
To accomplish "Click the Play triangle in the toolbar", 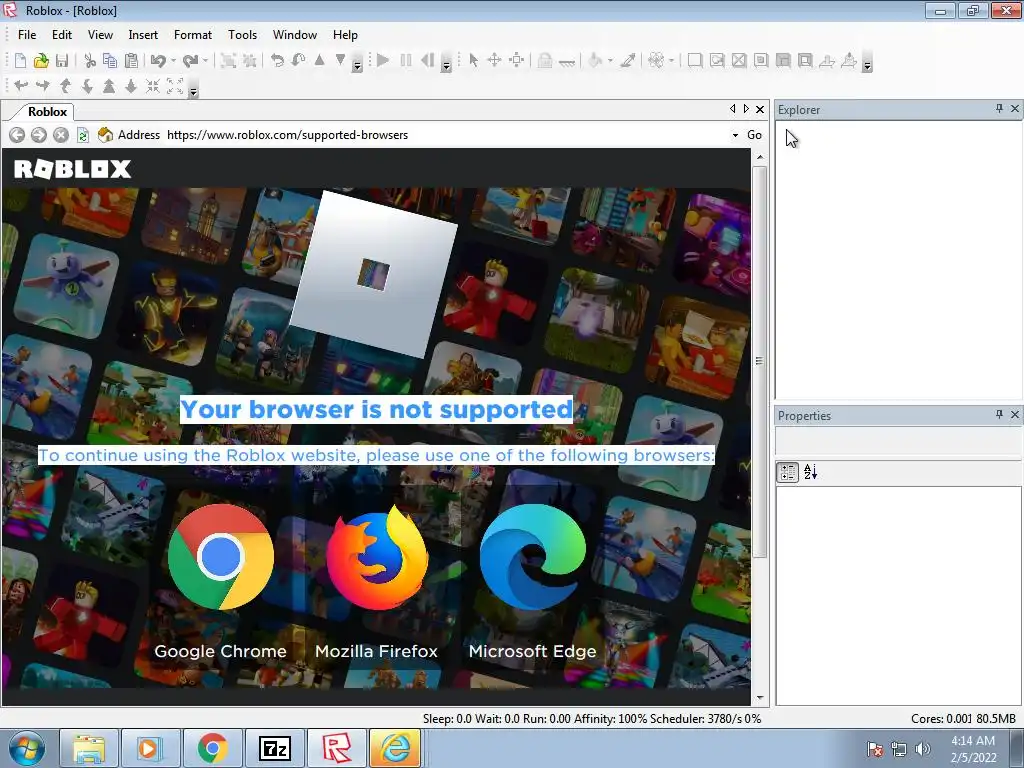I will click(x=383, y=61).
